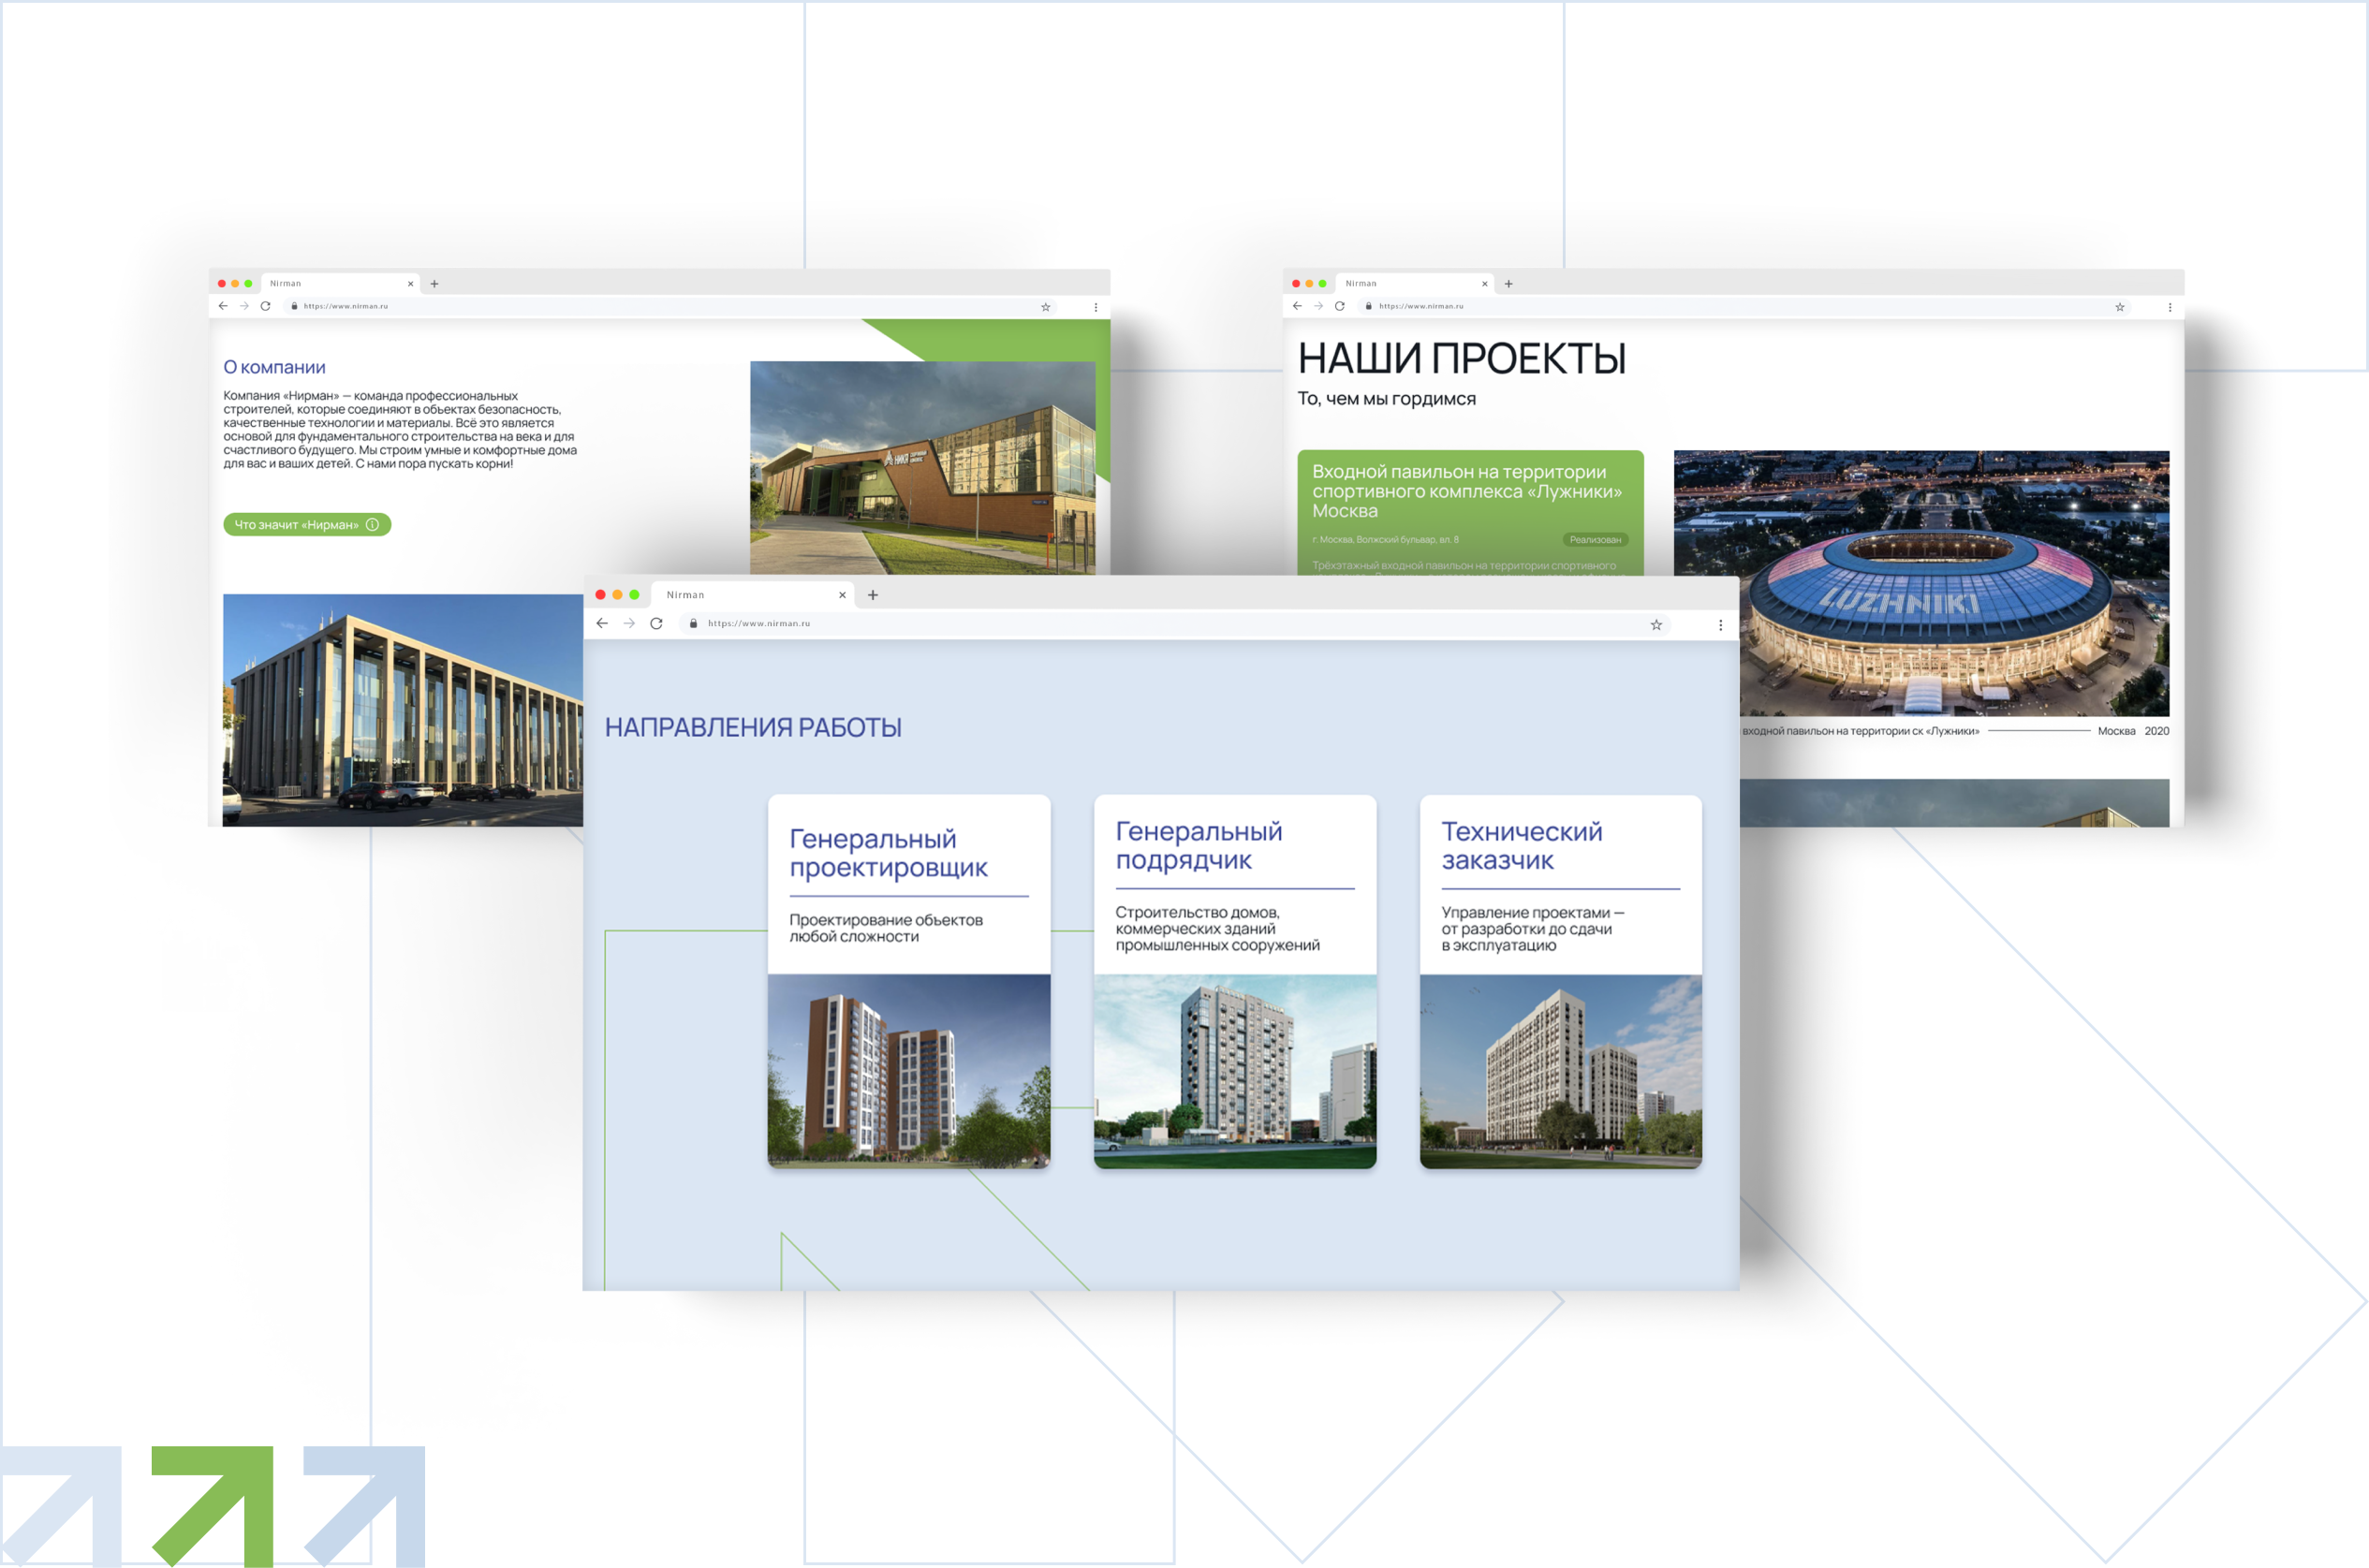The width and height of the screenshot is (2369, 1568).
Task: Click forward arrow in center browser window
Action: coord(629,623)
